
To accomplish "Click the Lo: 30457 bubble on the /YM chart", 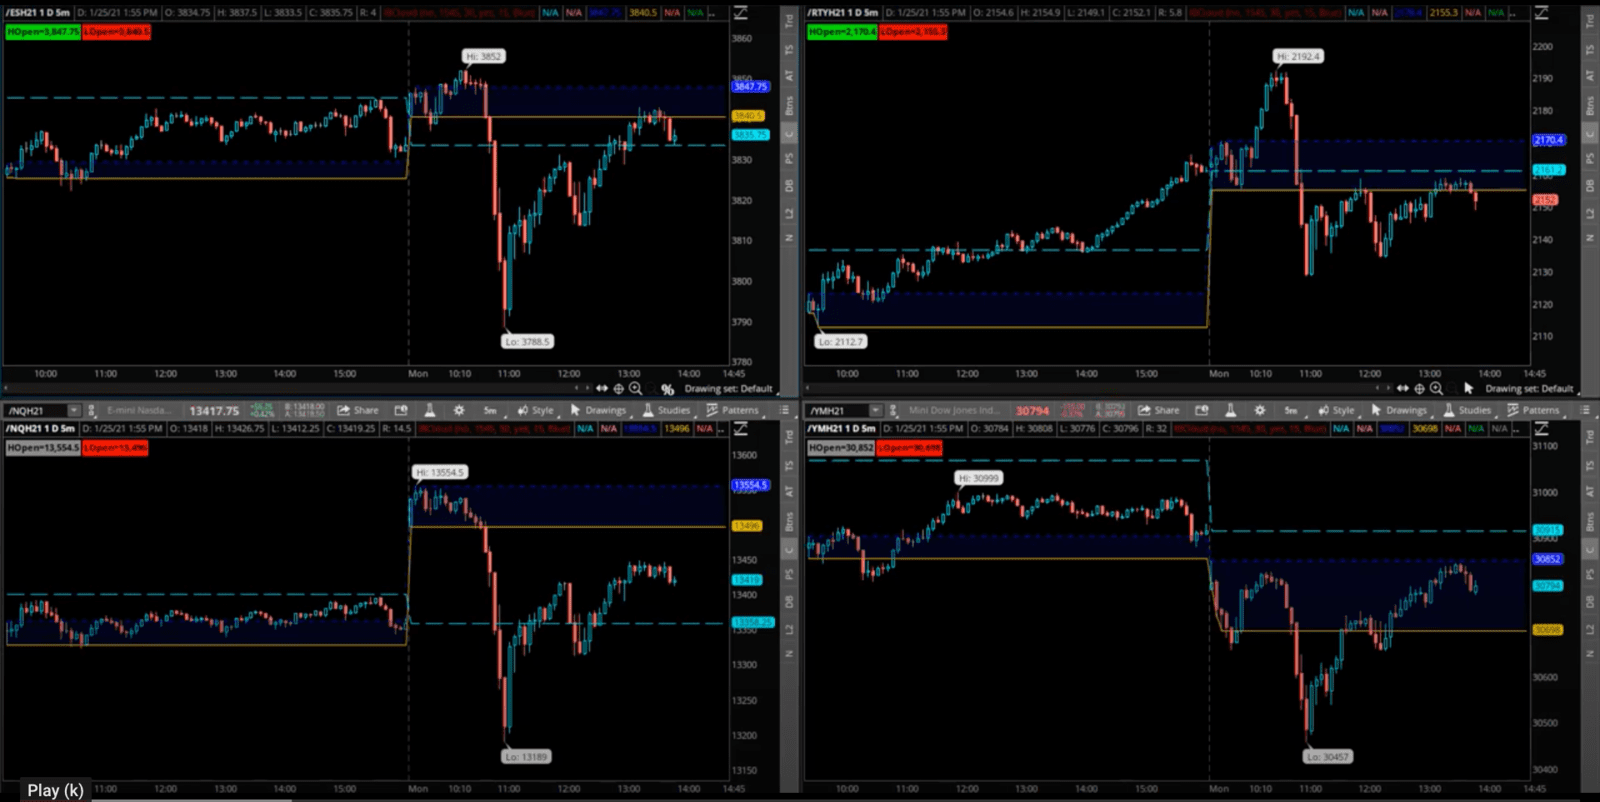I will pyautogui.click(x=1328, y=757).
